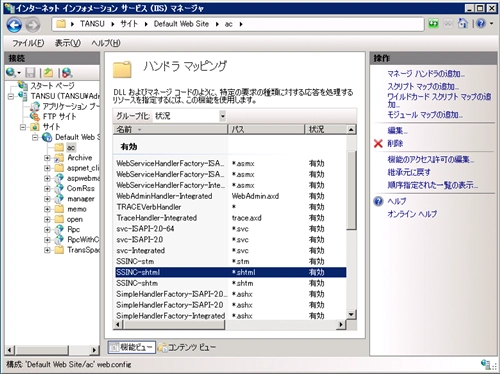The image size is (500, 374).
Task: Select the manager application node
Action: pos(81,199)
